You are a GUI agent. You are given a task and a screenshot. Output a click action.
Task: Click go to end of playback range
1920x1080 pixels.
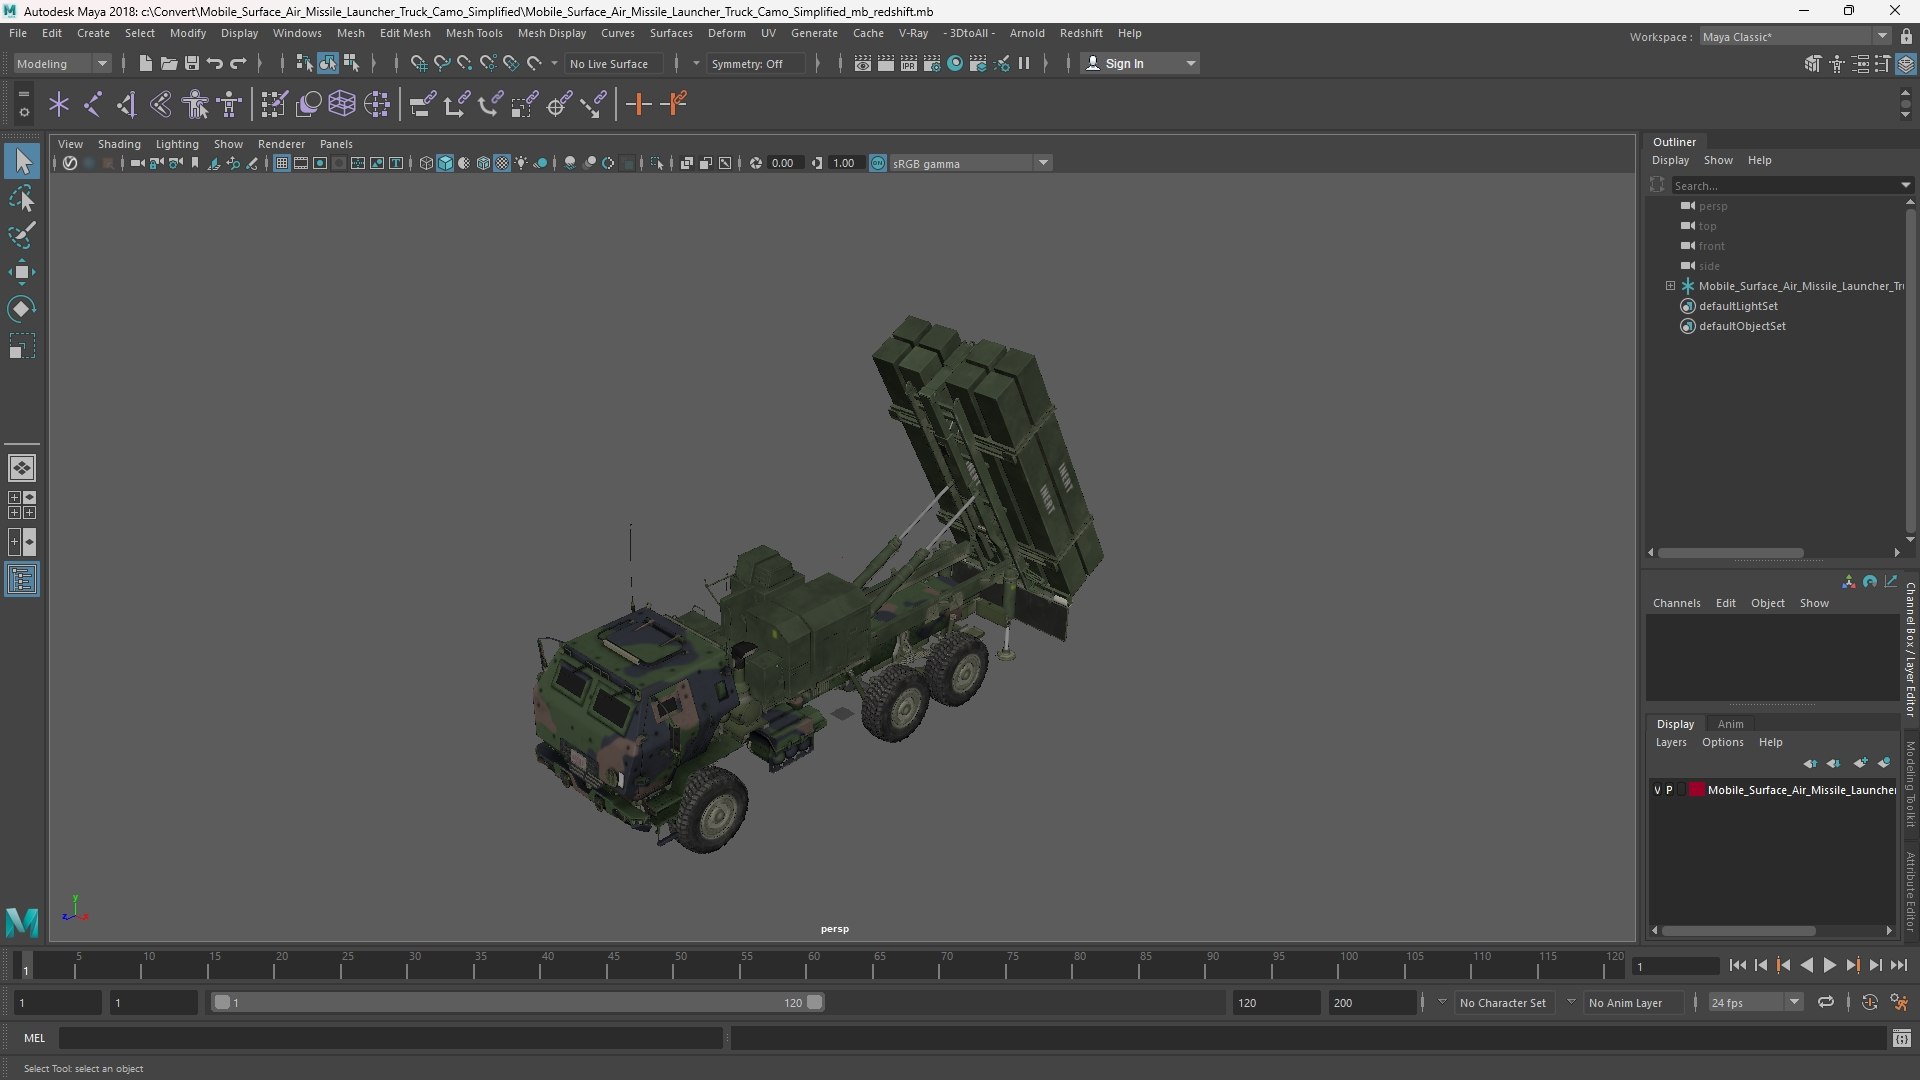pyautogui.click(x=1898, y=965)
